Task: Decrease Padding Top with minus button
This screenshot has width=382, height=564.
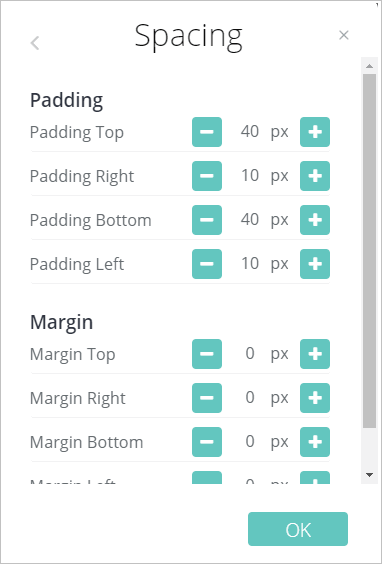Action: tap(207, 132)
